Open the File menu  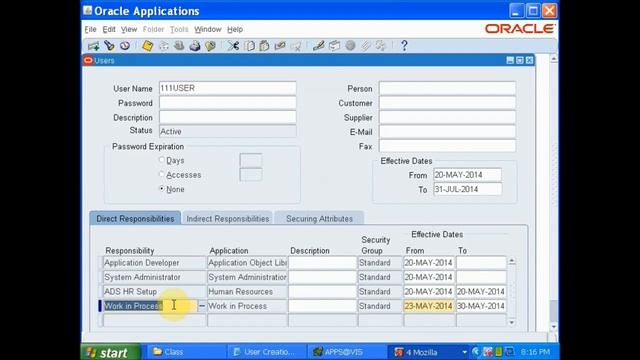[x=91, y=29]
